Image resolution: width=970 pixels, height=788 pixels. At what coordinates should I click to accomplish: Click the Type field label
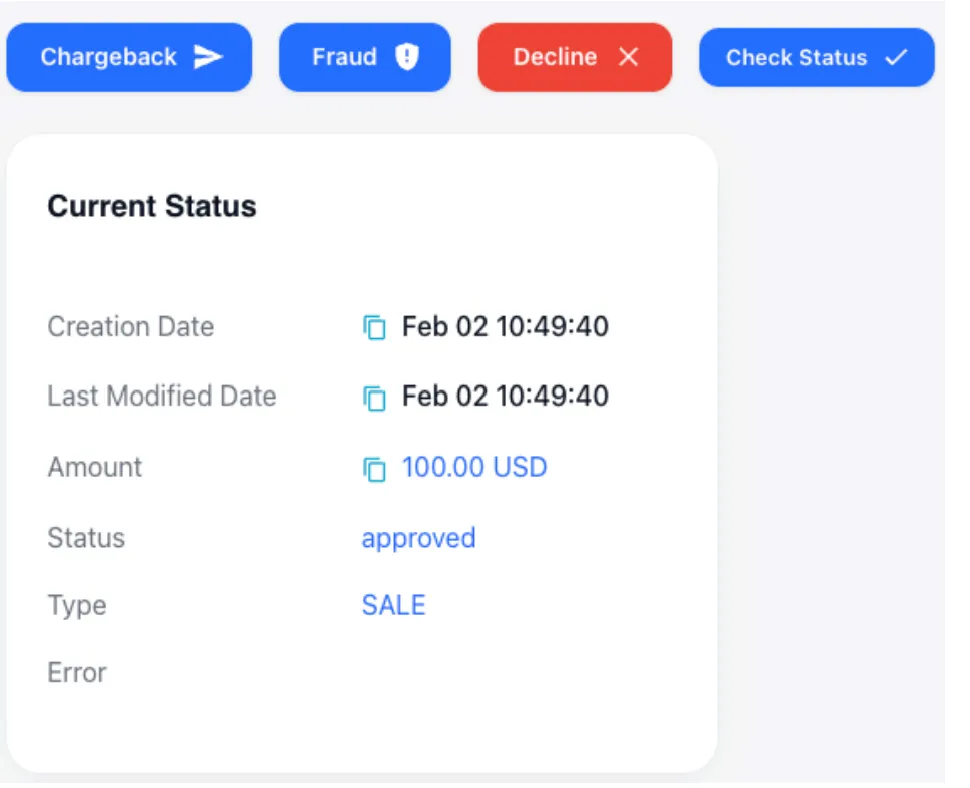click(77, 605)
